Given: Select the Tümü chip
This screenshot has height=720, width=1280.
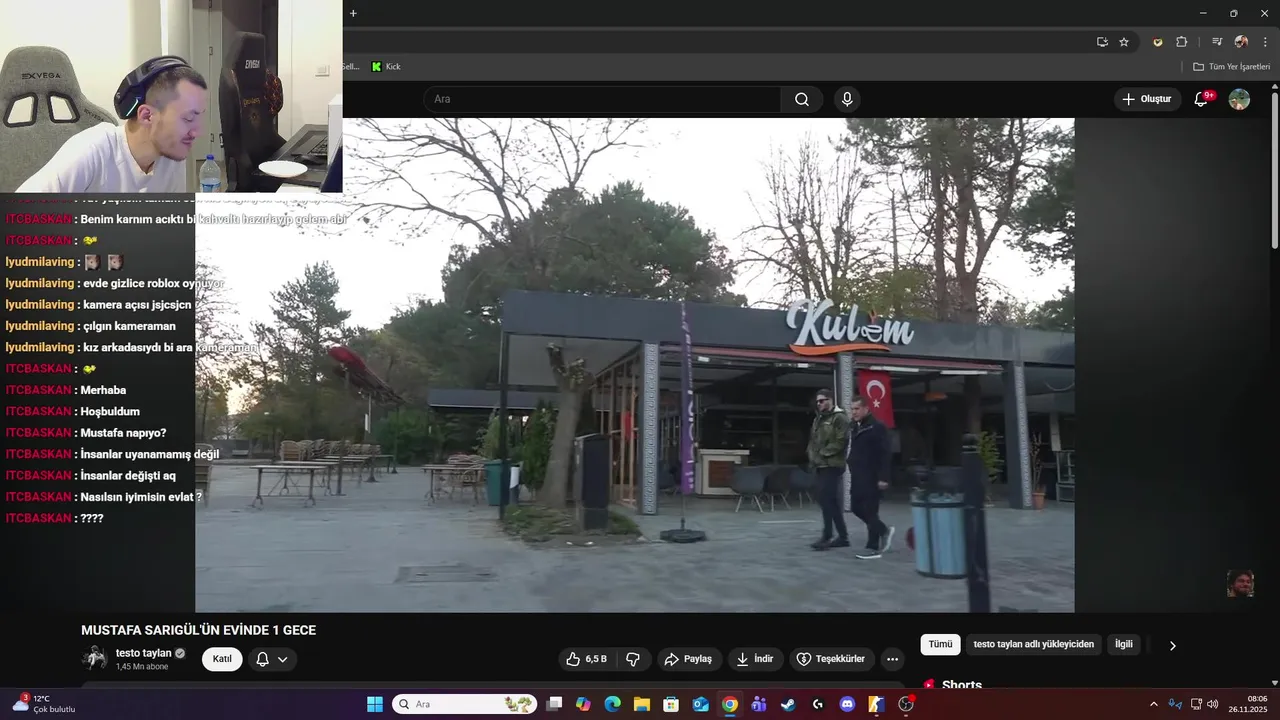Looking at the screenshot, I should pos(940,645).
